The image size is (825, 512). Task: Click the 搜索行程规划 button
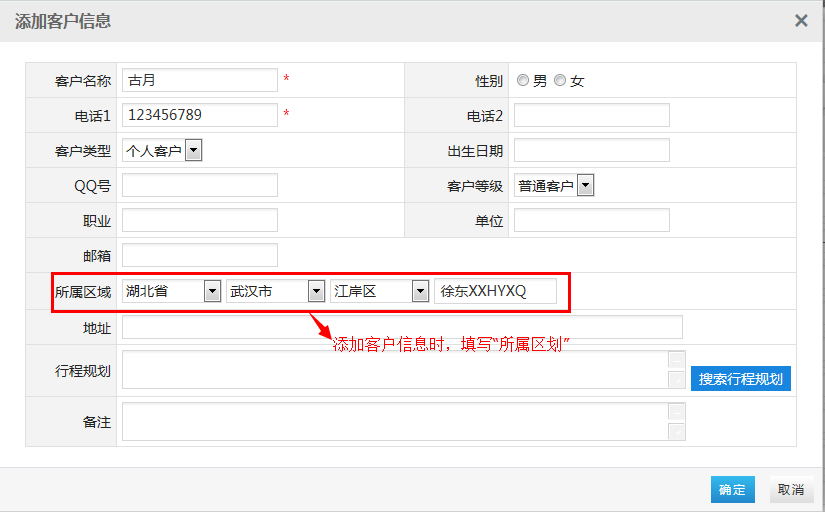pyautogui.click(x=740, y=379)
